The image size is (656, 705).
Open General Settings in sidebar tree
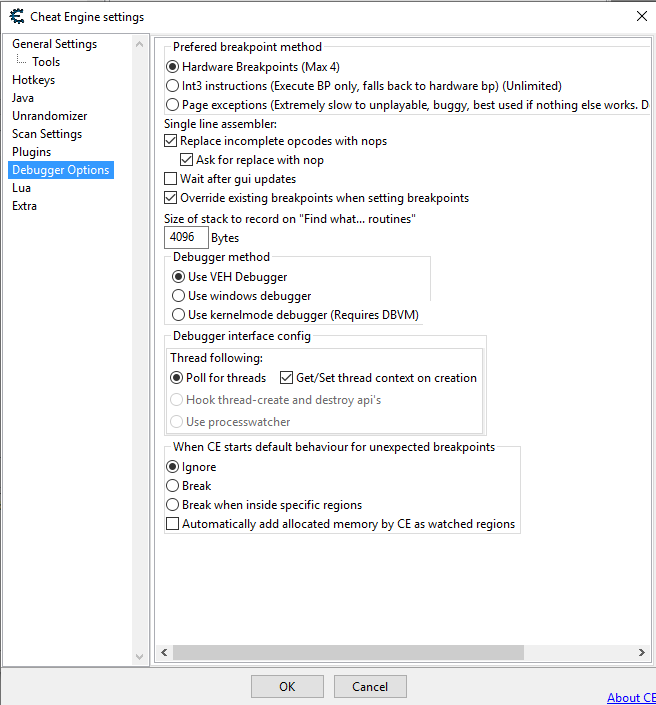pos(54,44)
